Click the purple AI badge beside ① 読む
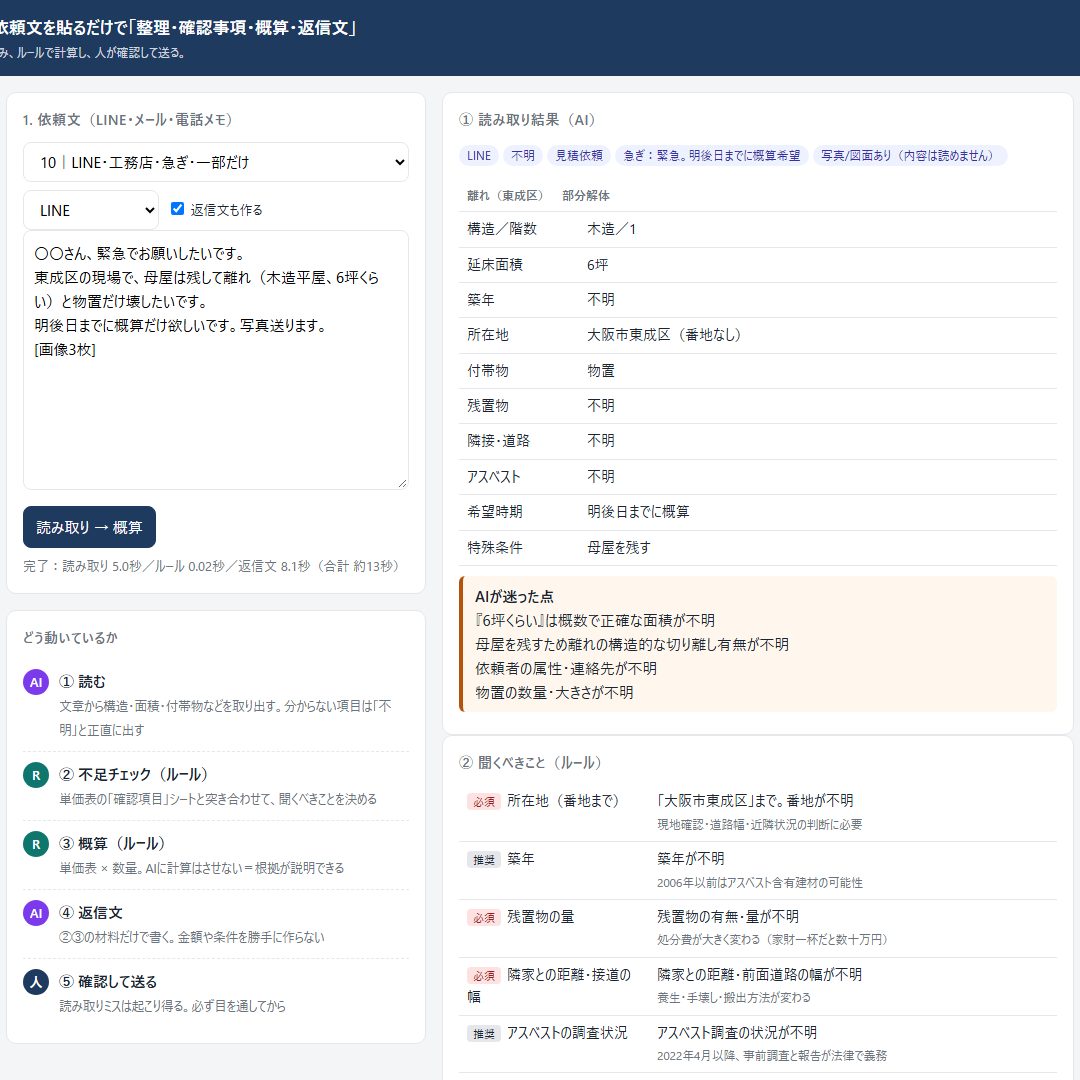The width and height of the screenshot is (1080, 1080). 36,682
